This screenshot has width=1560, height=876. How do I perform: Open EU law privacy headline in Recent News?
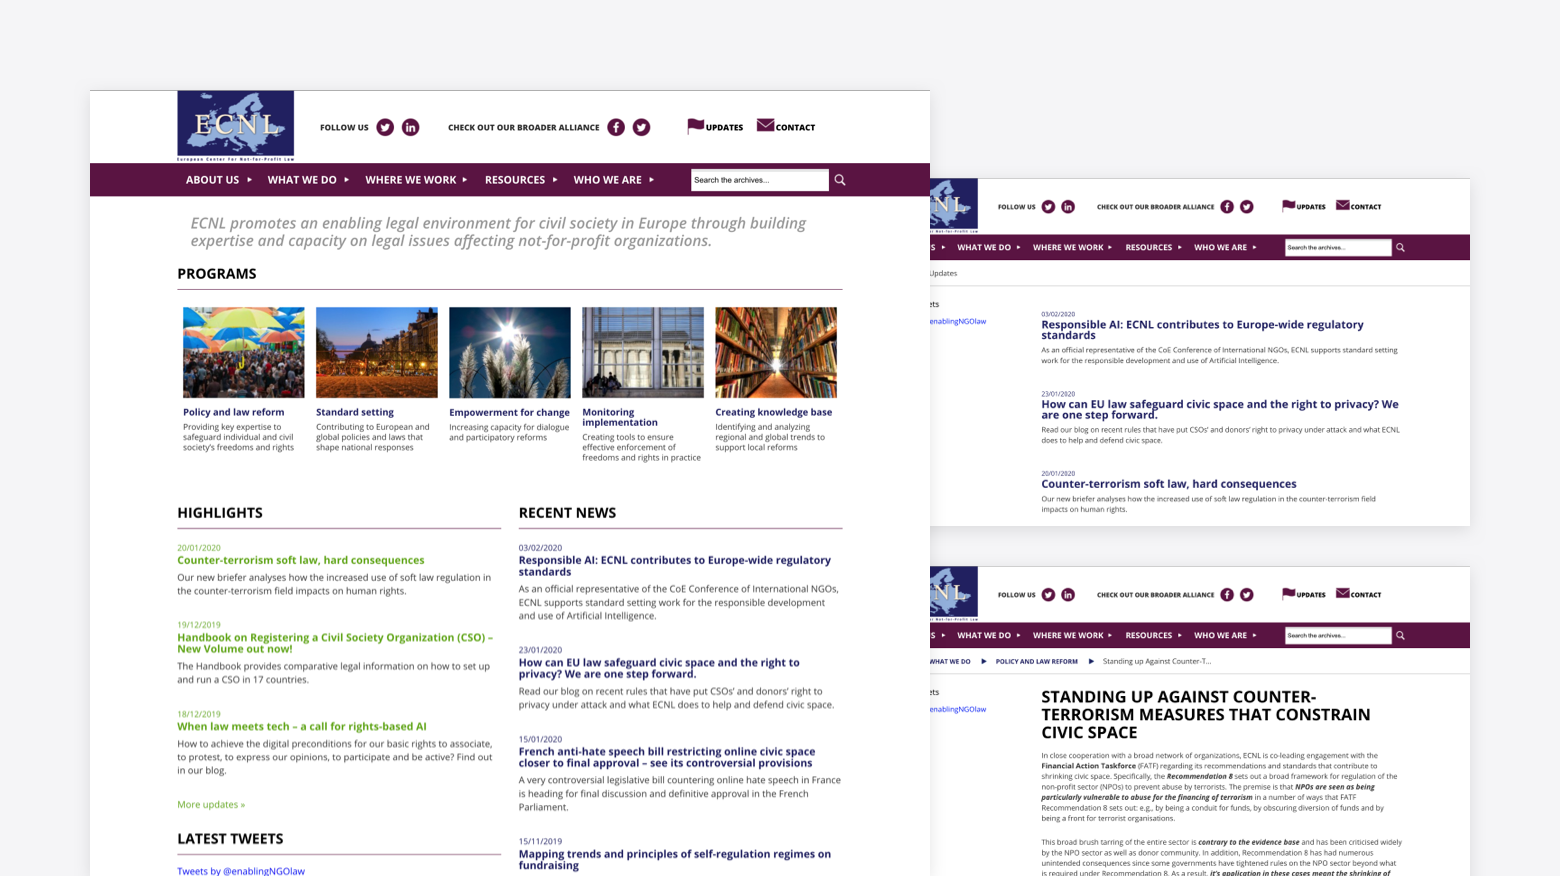(x=659, y=668)
